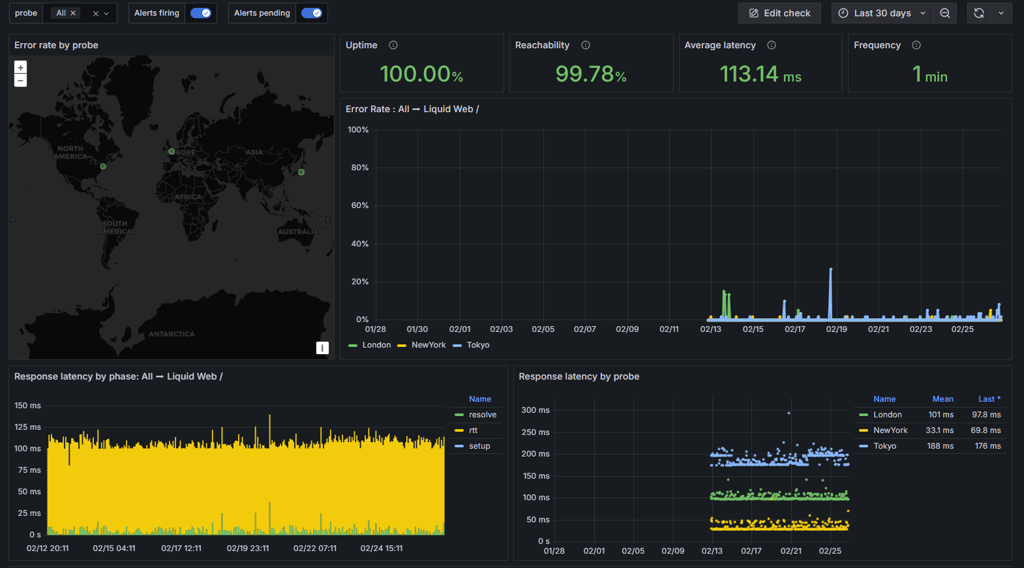The width and height of the screenshot is (1024, 568).
Task: Zoom in on the error rate map
Action: point(20,67)
